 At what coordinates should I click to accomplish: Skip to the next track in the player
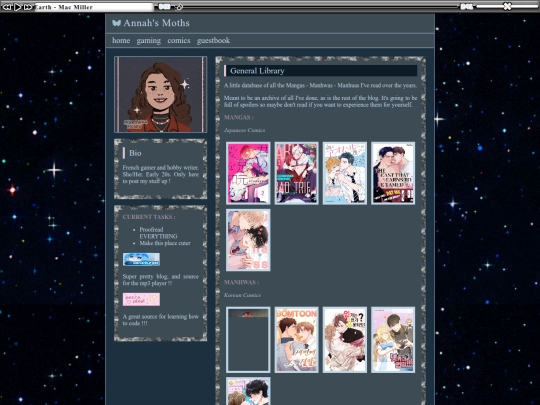[28, 7]
